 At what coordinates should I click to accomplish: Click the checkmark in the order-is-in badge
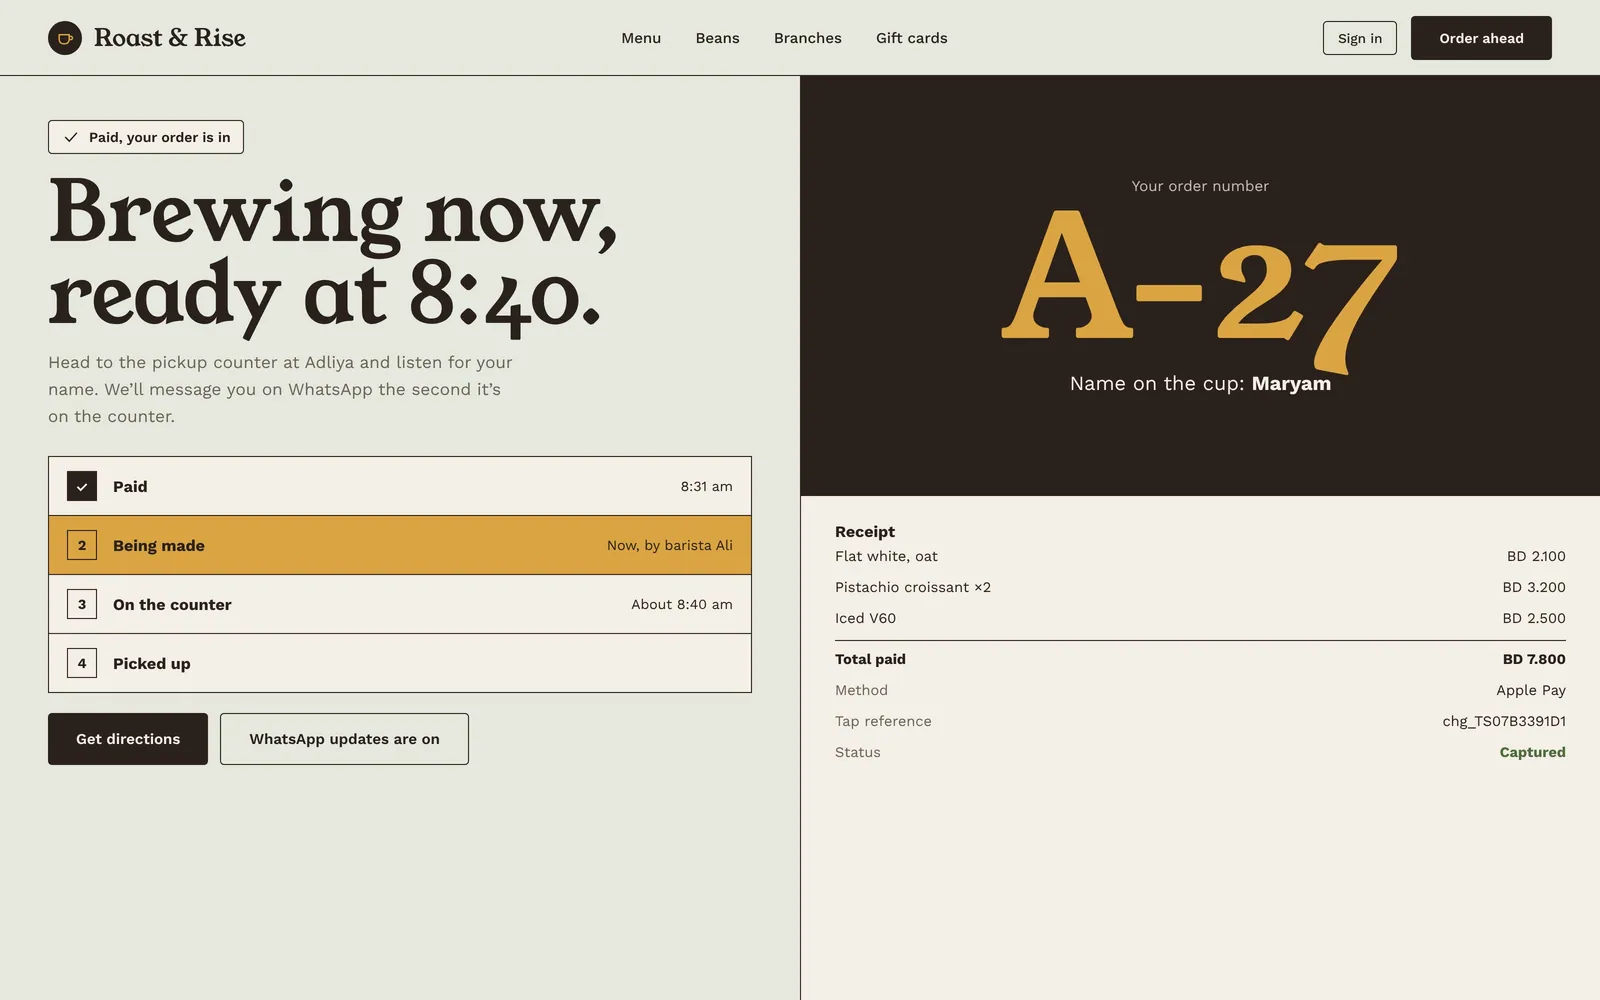pos(71,137)
